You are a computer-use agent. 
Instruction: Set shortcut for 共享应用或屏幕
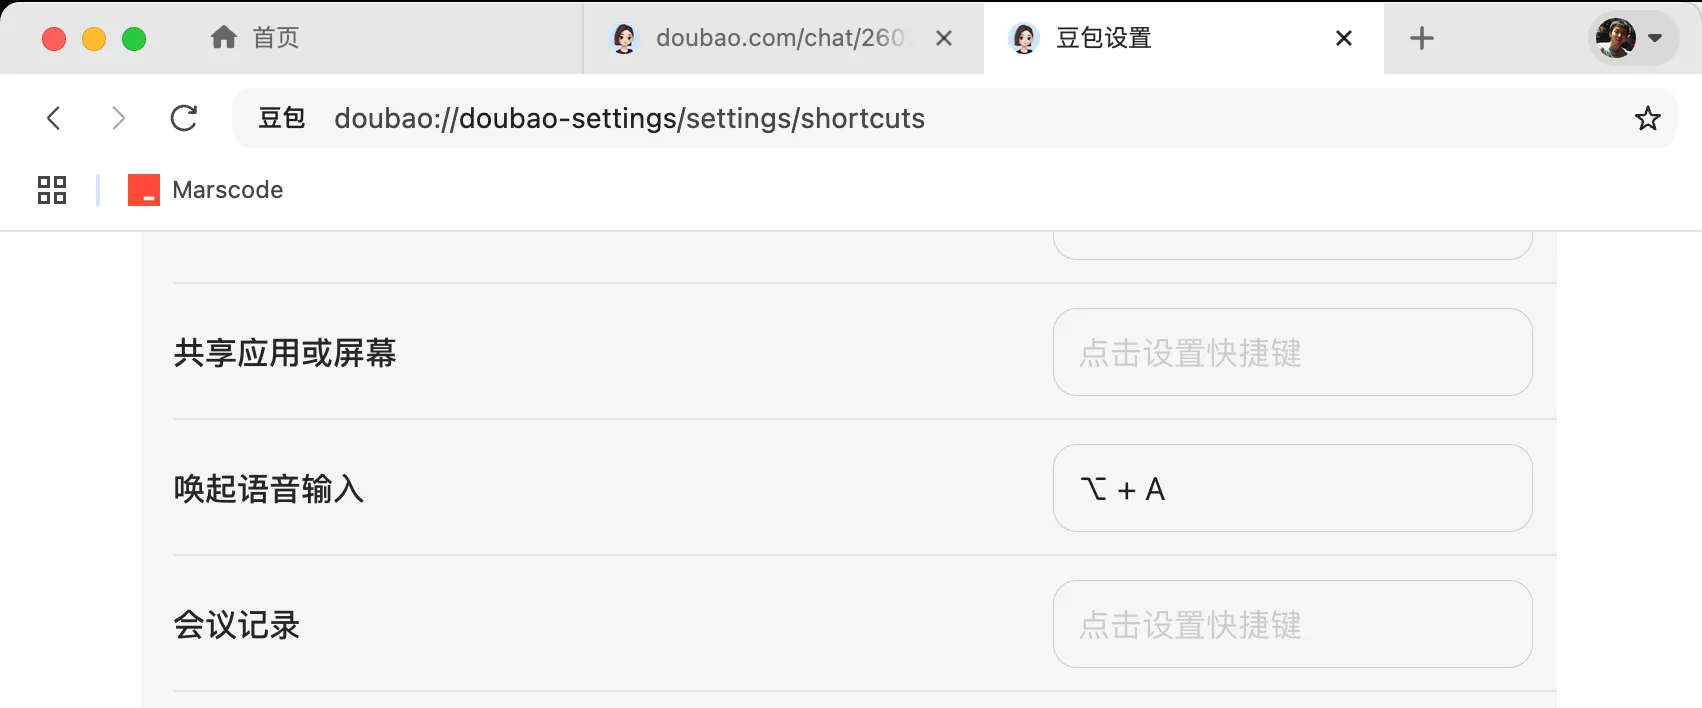click(x=1292, y=352)
